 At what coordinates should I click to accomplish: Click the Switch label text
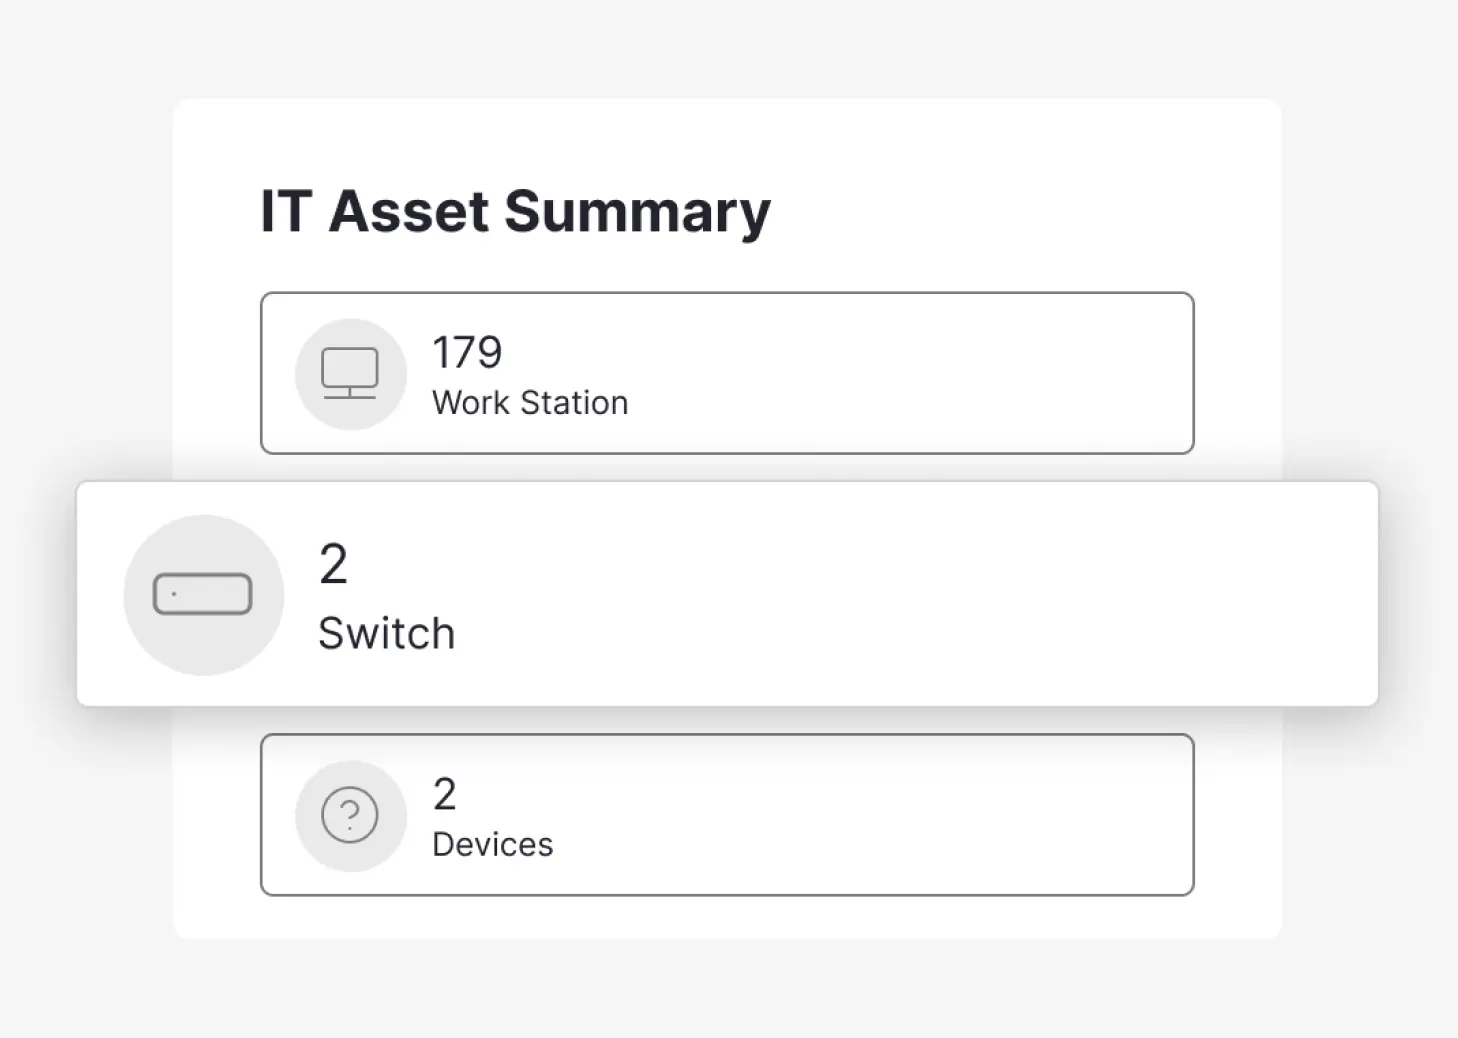tap(386, 633)
